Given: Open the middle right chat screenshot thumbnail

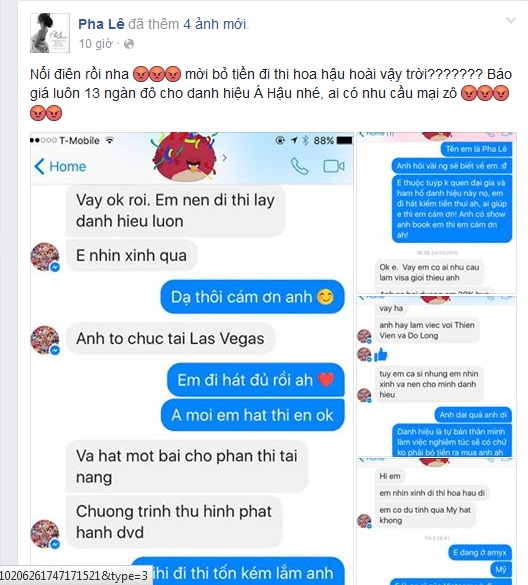Looking at the screenshot, I should [436, 376].
